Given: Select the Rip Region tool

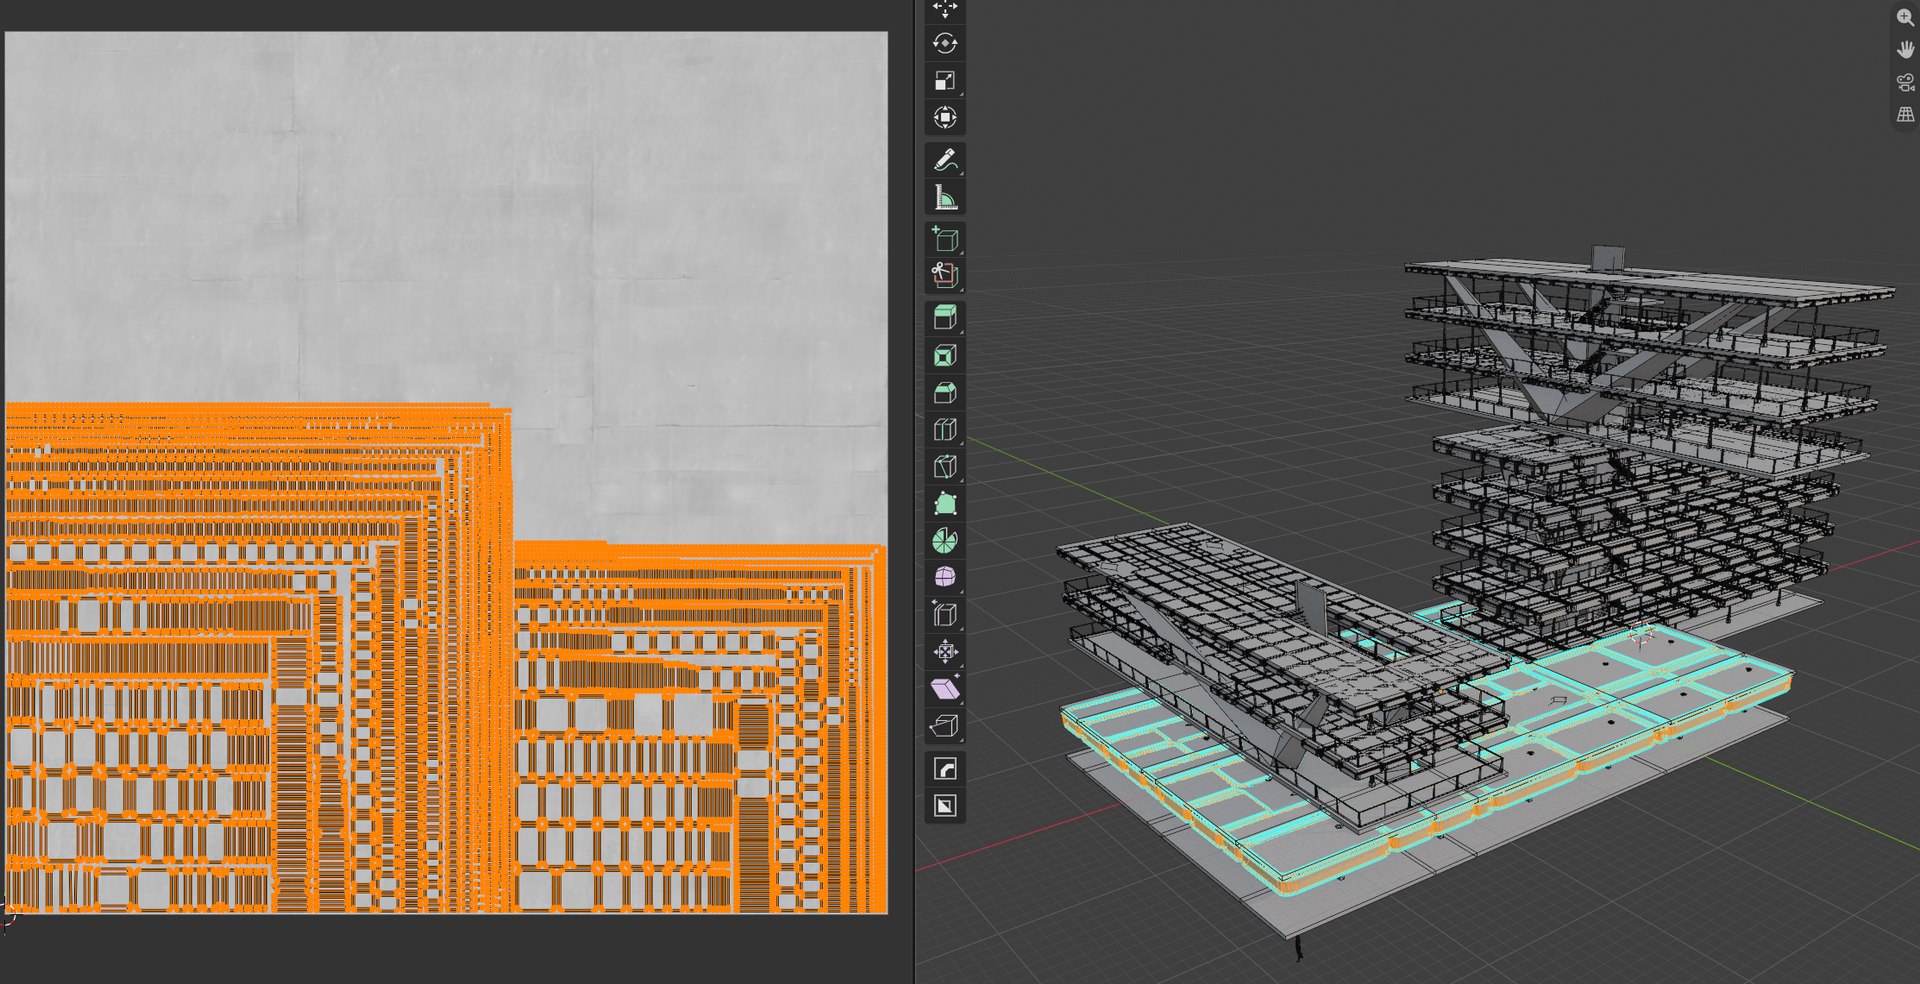Looking at the screenshot, I should 945,725.
